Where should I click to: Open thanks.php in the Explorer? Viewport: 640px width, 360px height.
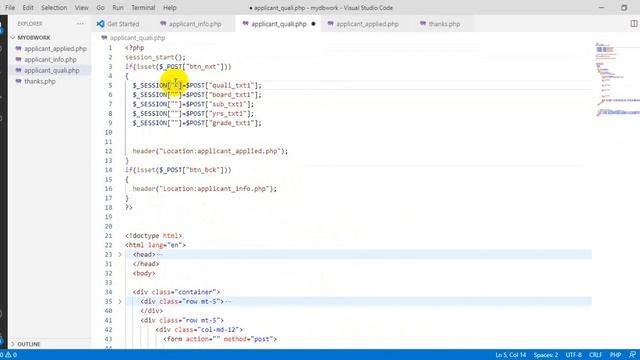[x=40, y=81]
